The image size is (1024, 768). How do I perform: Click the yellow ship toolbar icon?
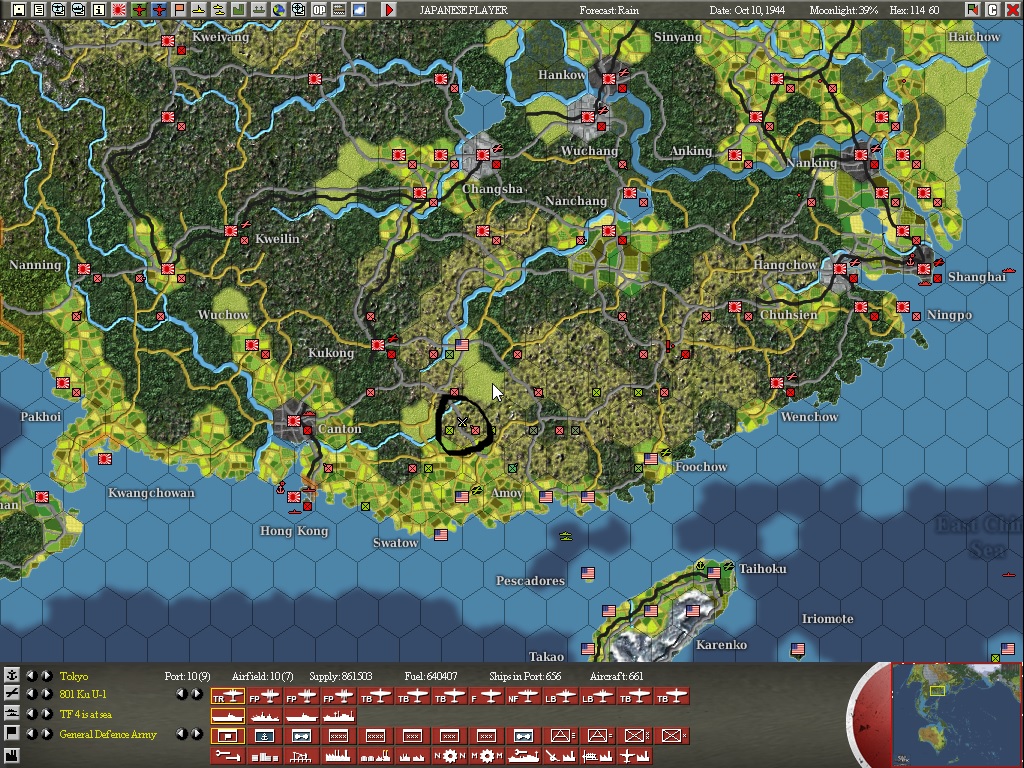[x=219, y=10]
